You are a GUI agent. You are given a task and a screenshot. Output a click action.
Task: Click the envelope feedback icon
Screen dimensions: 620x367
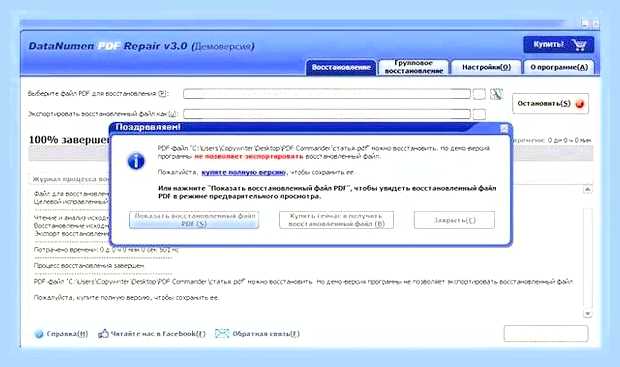tap(222, 333)
